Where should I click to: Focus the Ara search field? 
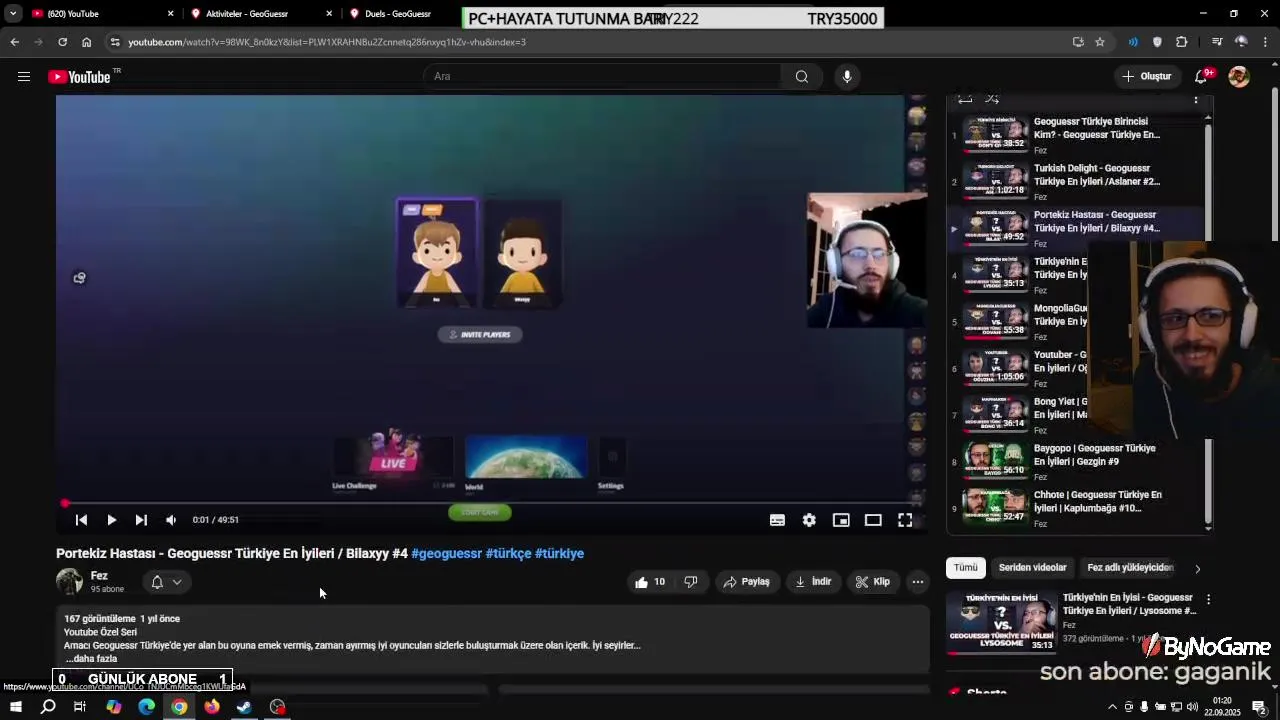click(x=603, y=76)
